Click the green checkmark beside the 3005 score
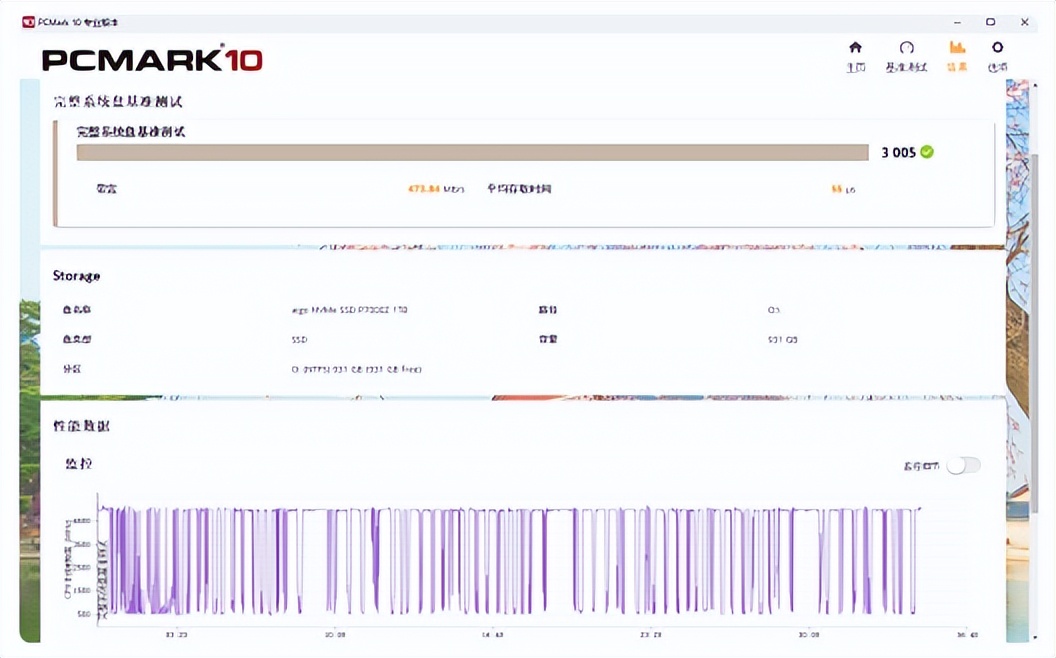Screen dimensions: 1056x658 point(927,152)
